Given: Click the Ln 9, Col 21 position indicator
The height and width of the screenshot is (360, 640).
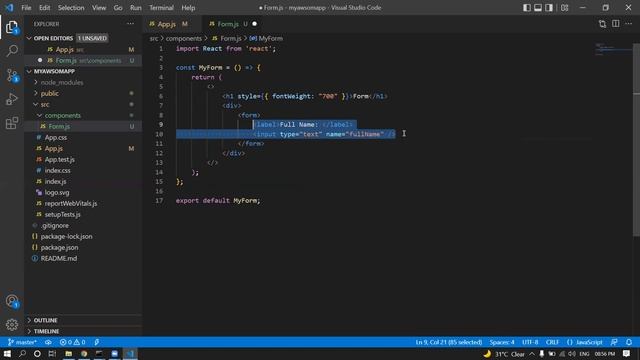Looking at the screenshot, I should (449, 342).
